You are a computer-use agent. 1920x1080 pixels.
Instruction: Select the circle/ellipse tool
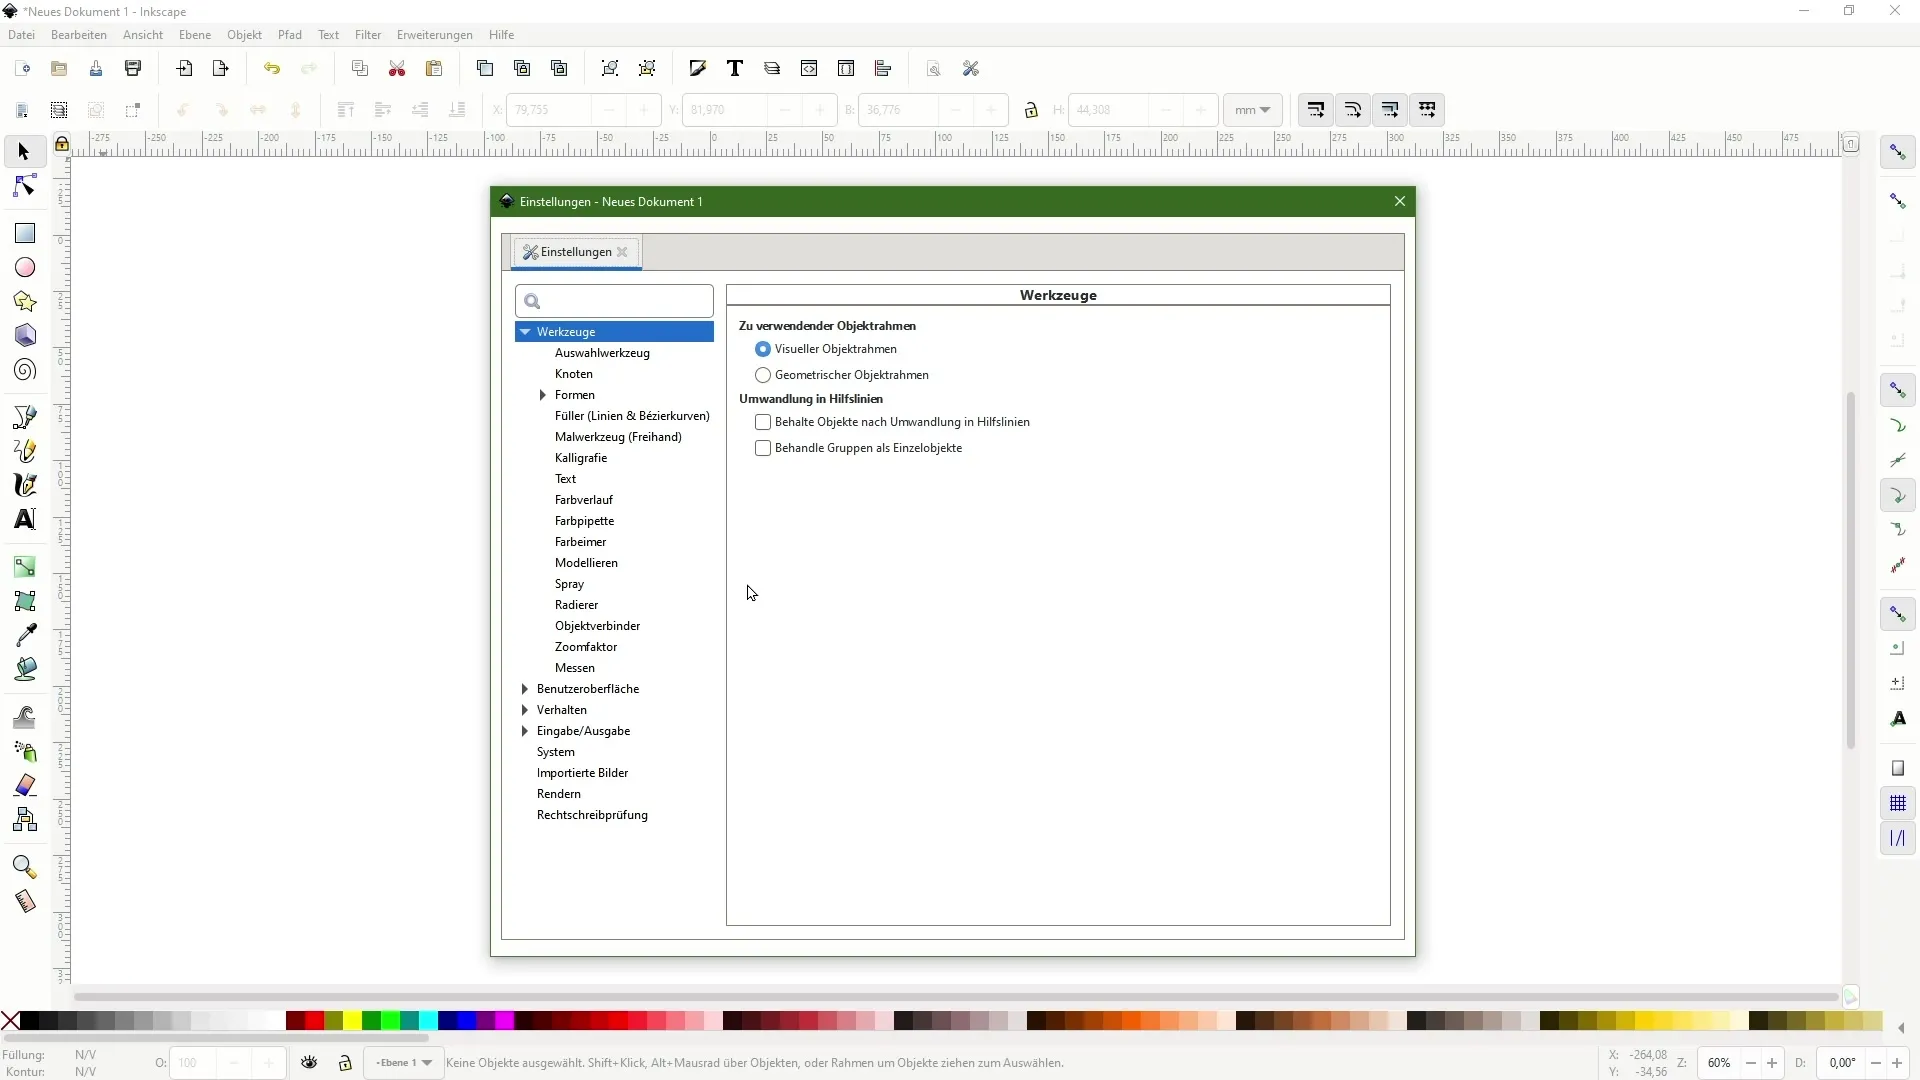pos(24,267)
